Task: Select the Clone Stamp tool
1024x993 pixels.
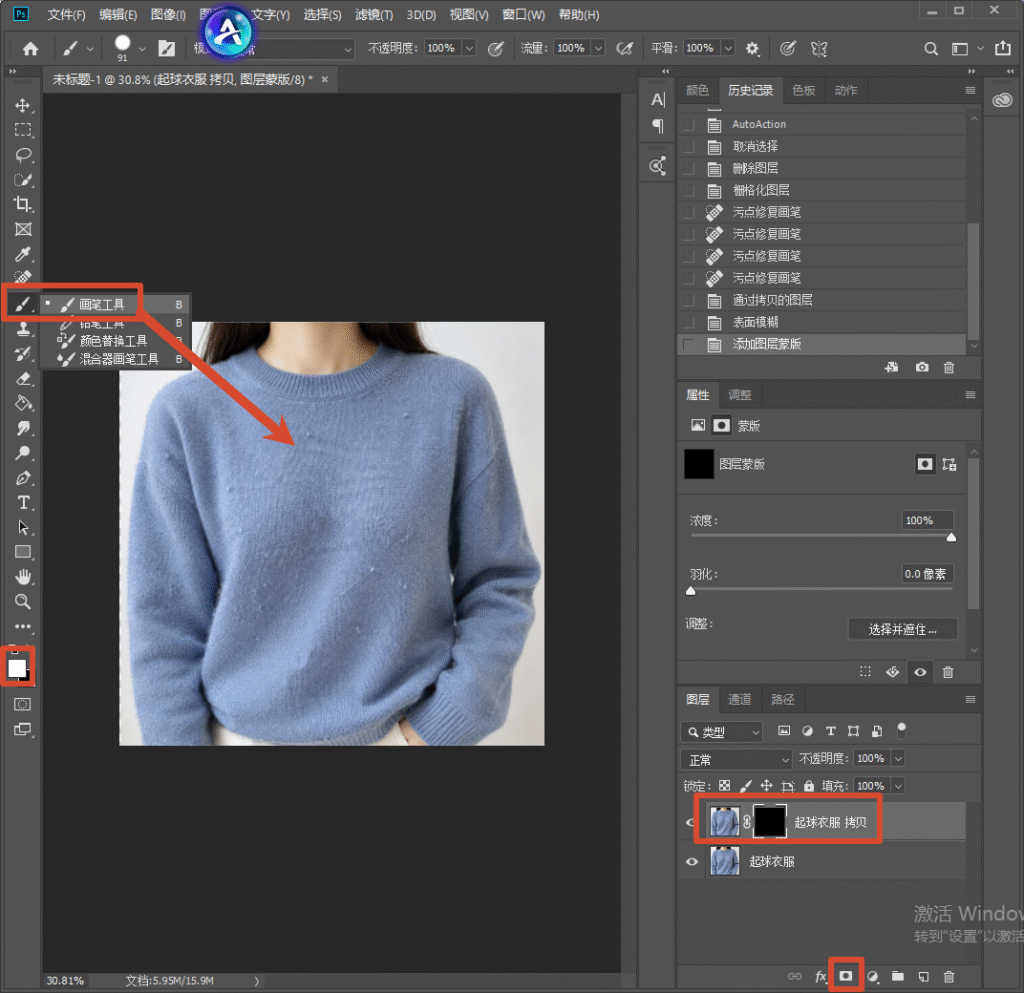Action: click(23, 328)
